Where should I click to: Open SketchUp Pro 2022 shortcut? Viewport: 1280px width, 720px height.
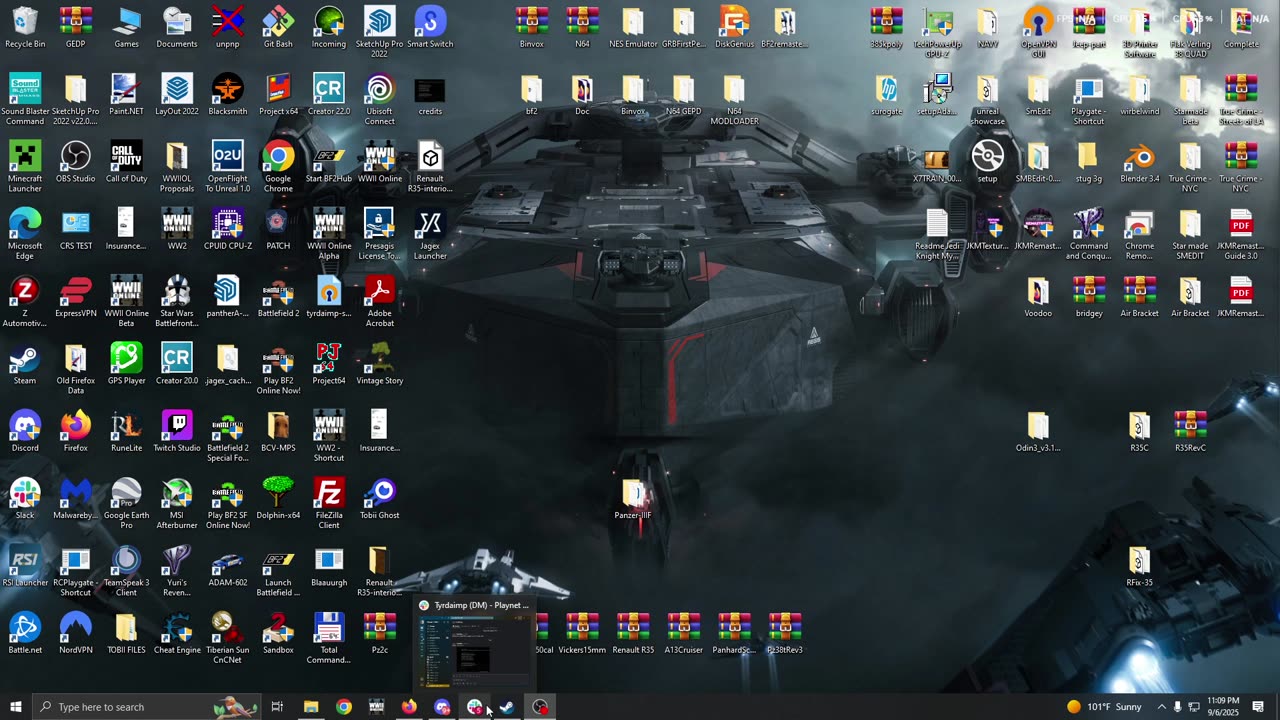coord(379,33)
